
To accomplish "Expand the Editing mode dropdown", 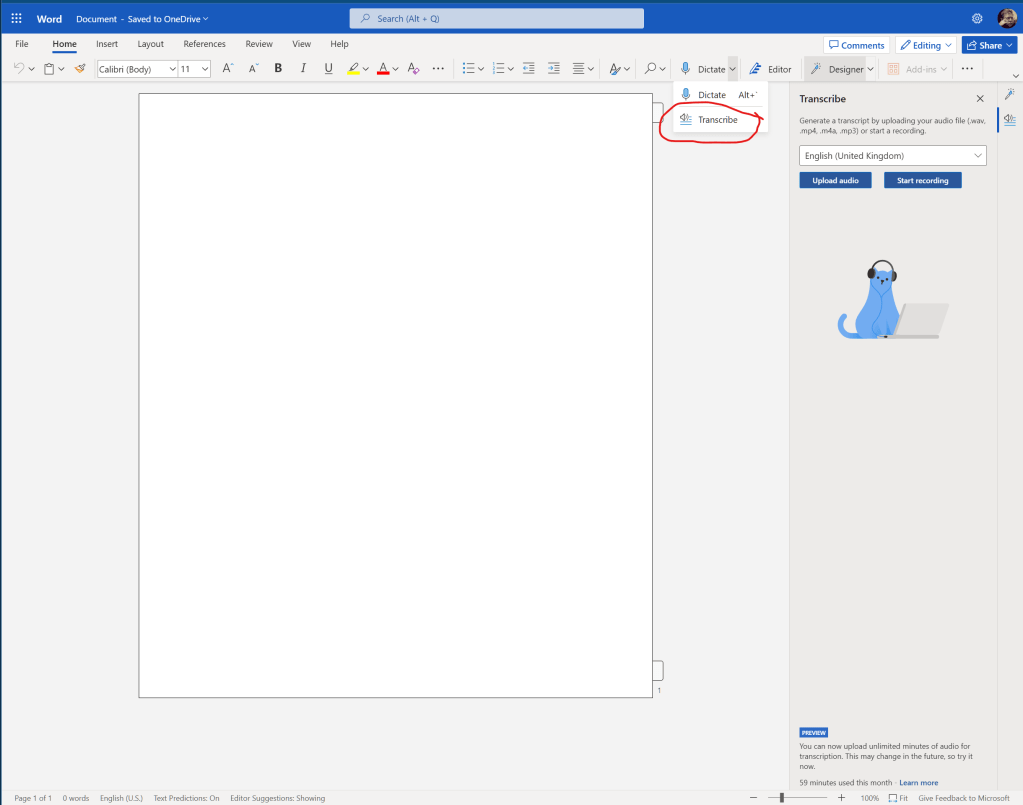I will point(925,45).
